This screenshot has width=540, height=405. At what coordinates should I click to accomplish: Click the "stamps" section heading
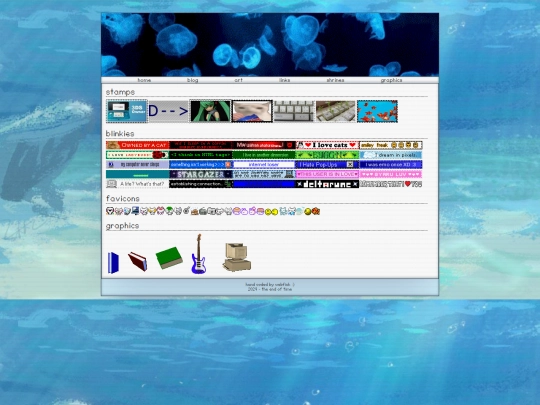coord(120,92)
